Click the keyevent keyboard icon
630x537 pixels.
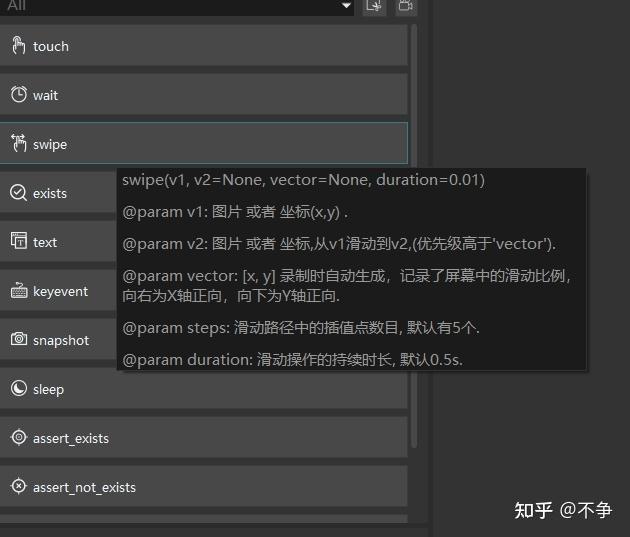click(18, 291)
